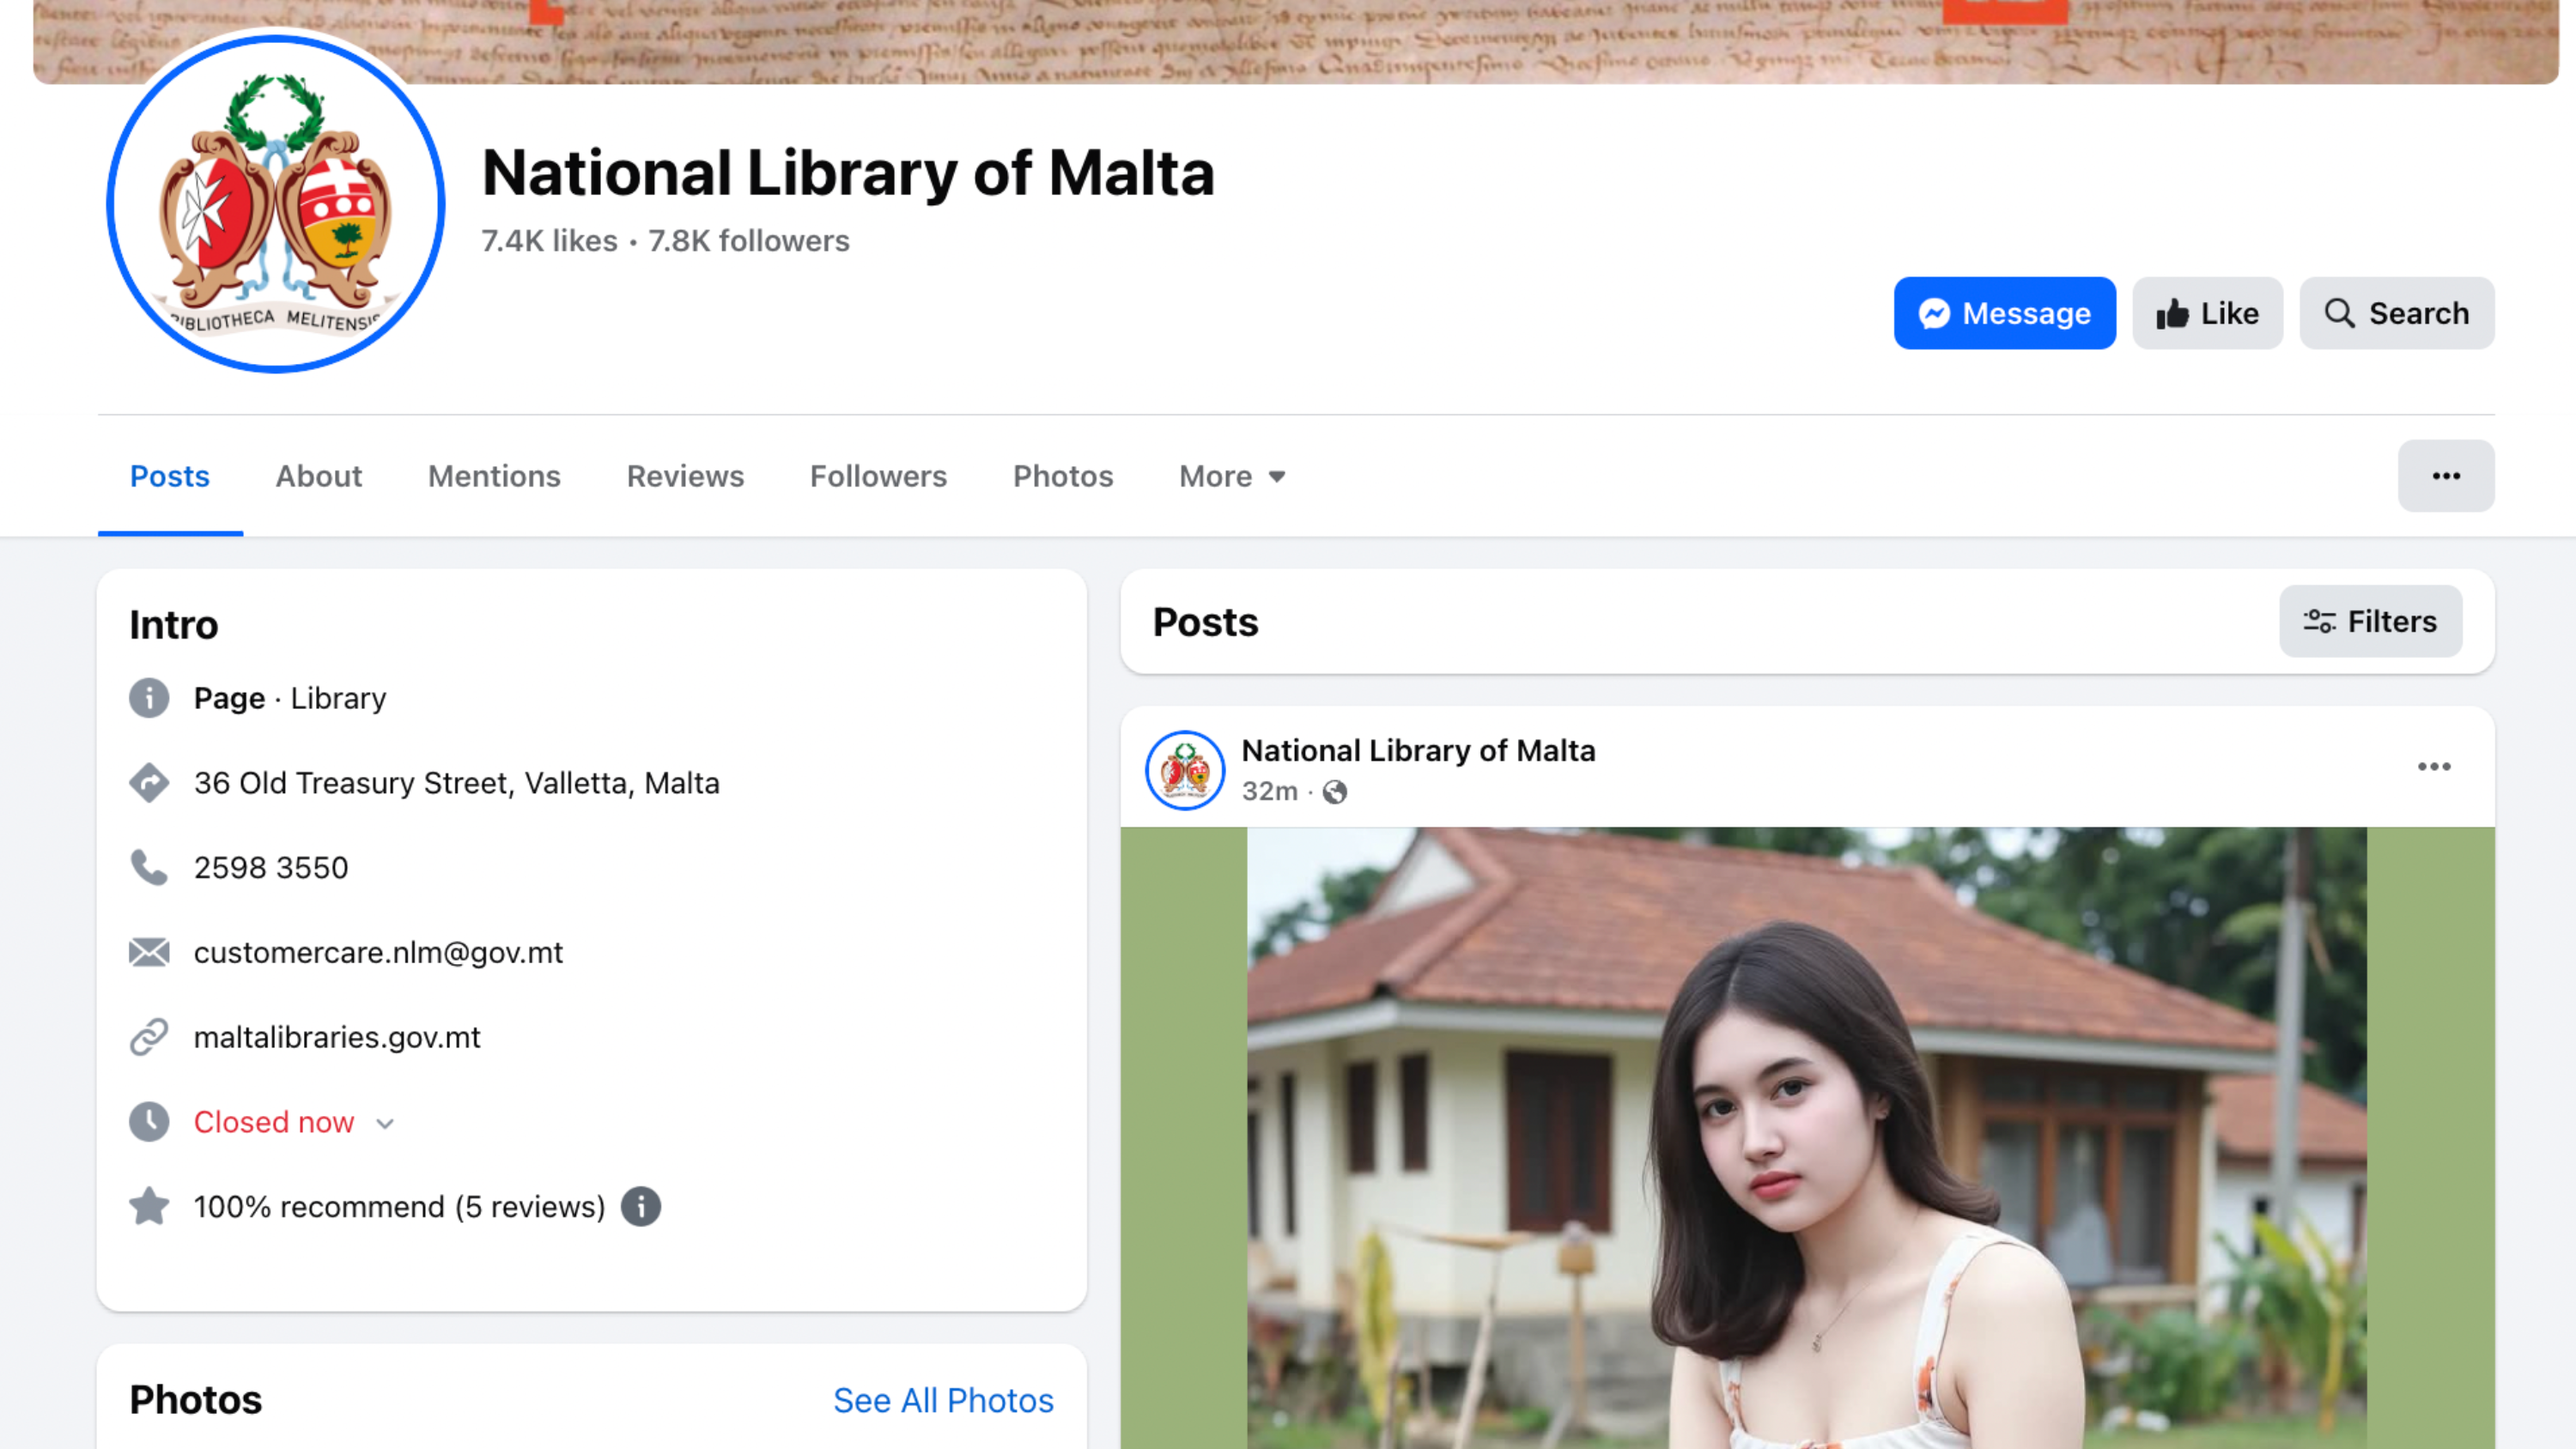
Task: Click the phone icon
Action: click(149, 868)
